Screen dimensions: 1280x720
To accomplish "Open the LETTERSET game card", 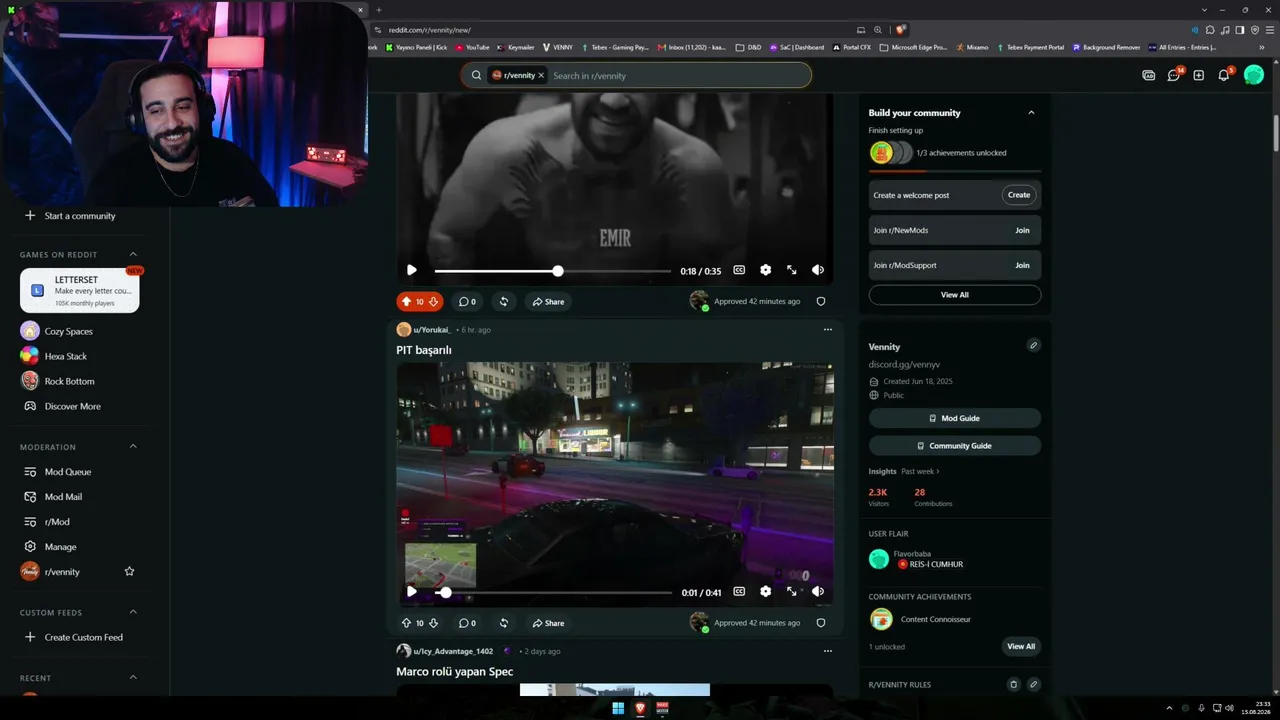I will (80, 291).
